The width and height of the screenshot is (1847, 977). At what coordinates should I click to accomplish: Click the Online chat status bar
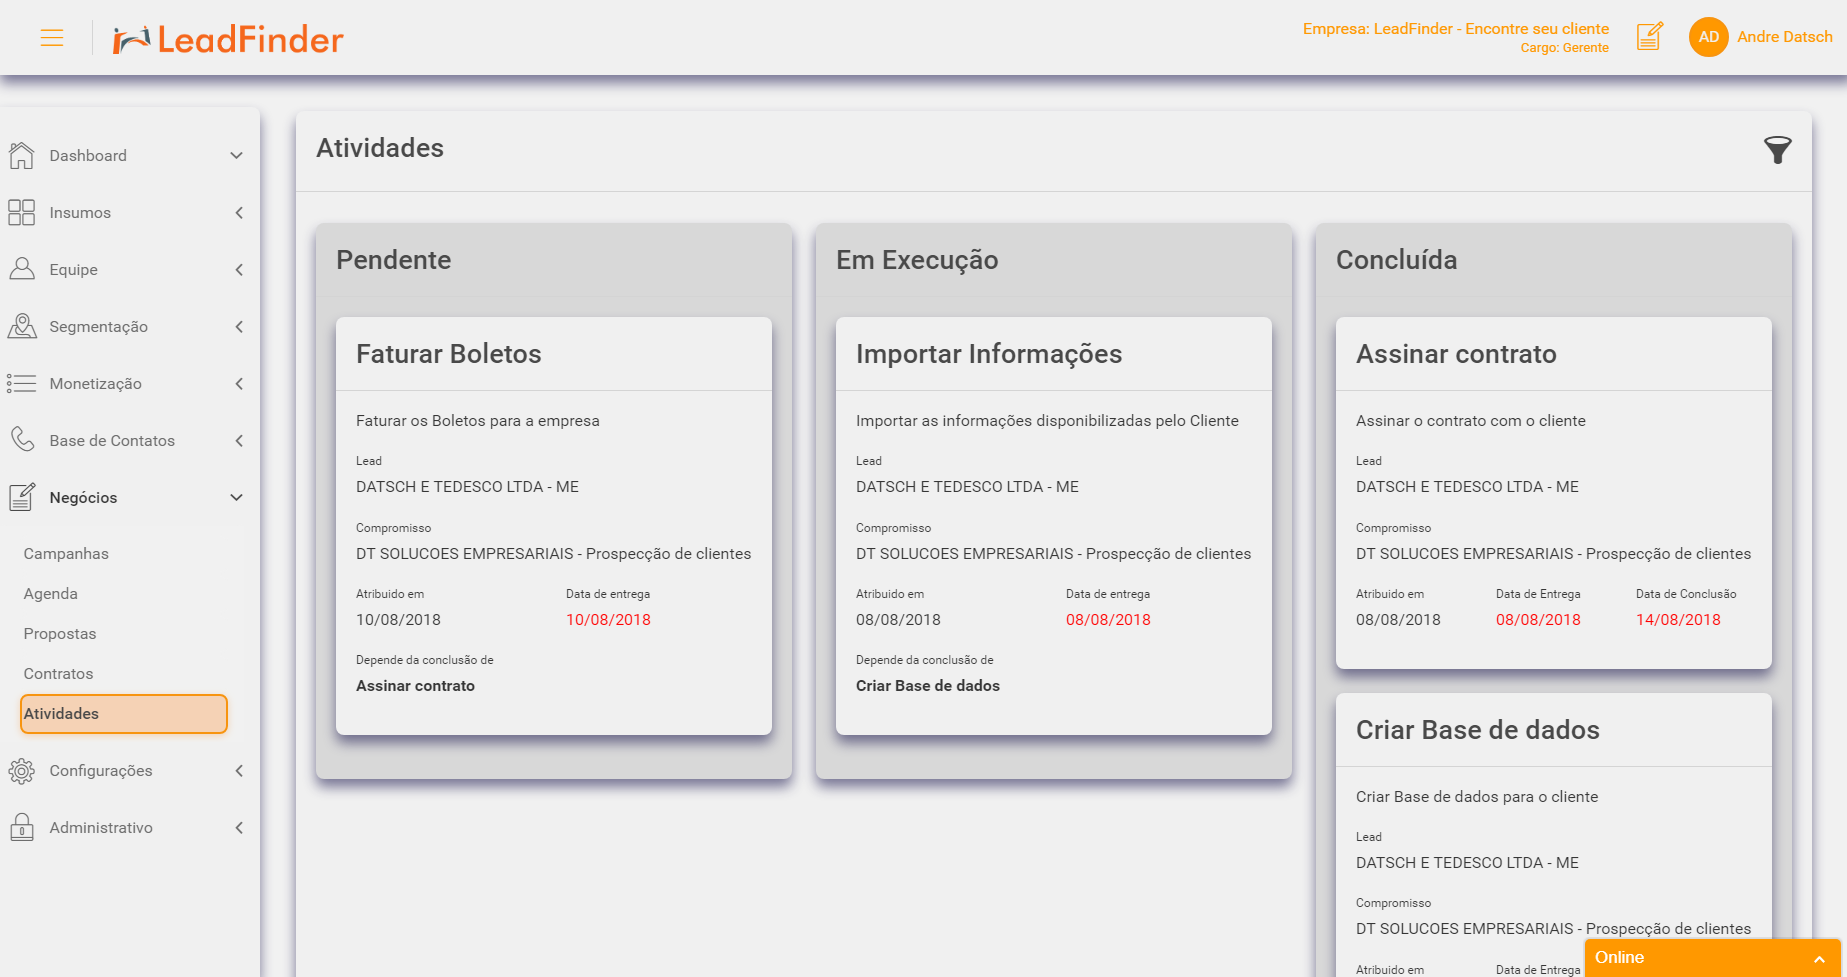(x=1712, y=957)
